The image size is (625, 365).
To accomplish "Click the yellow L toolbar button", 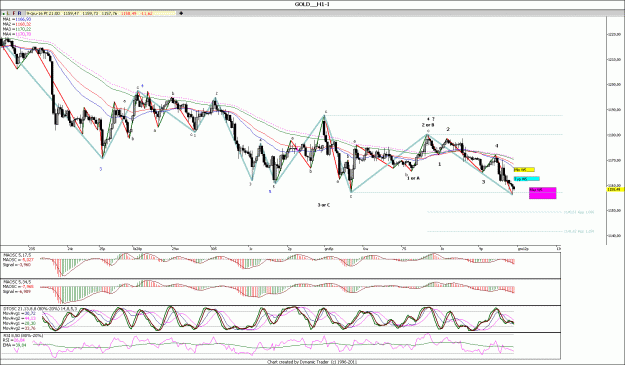I will pyautogui.click(x=8, y=13).
